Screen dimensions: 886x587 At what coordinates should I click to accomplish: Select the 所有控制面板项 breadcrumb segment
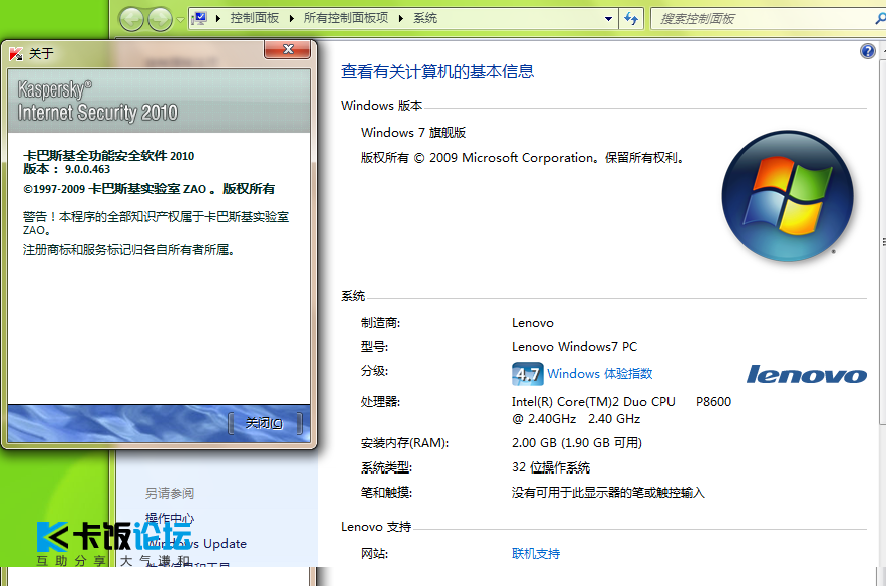point(346,18)
